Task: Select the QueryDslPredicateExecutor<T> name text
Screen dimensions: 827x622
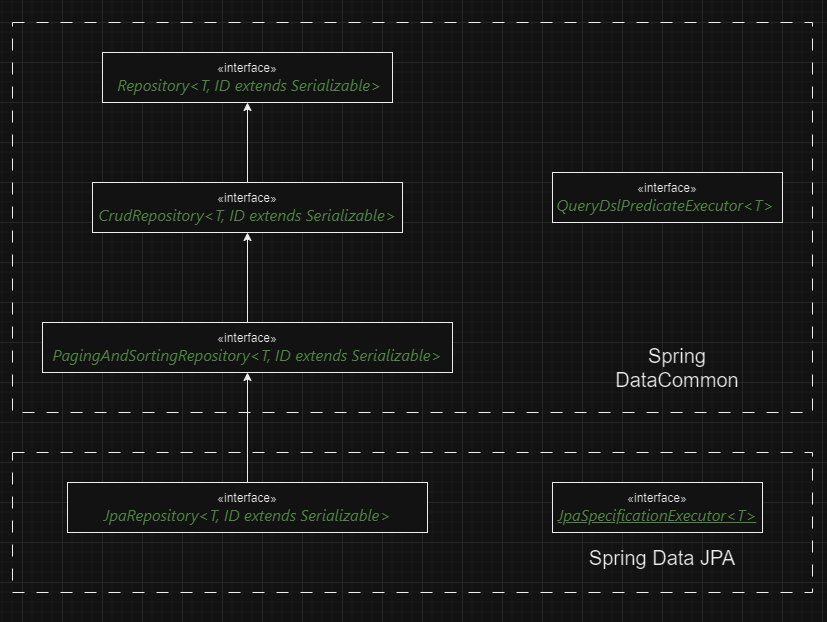Action: (x=666, y=206)
